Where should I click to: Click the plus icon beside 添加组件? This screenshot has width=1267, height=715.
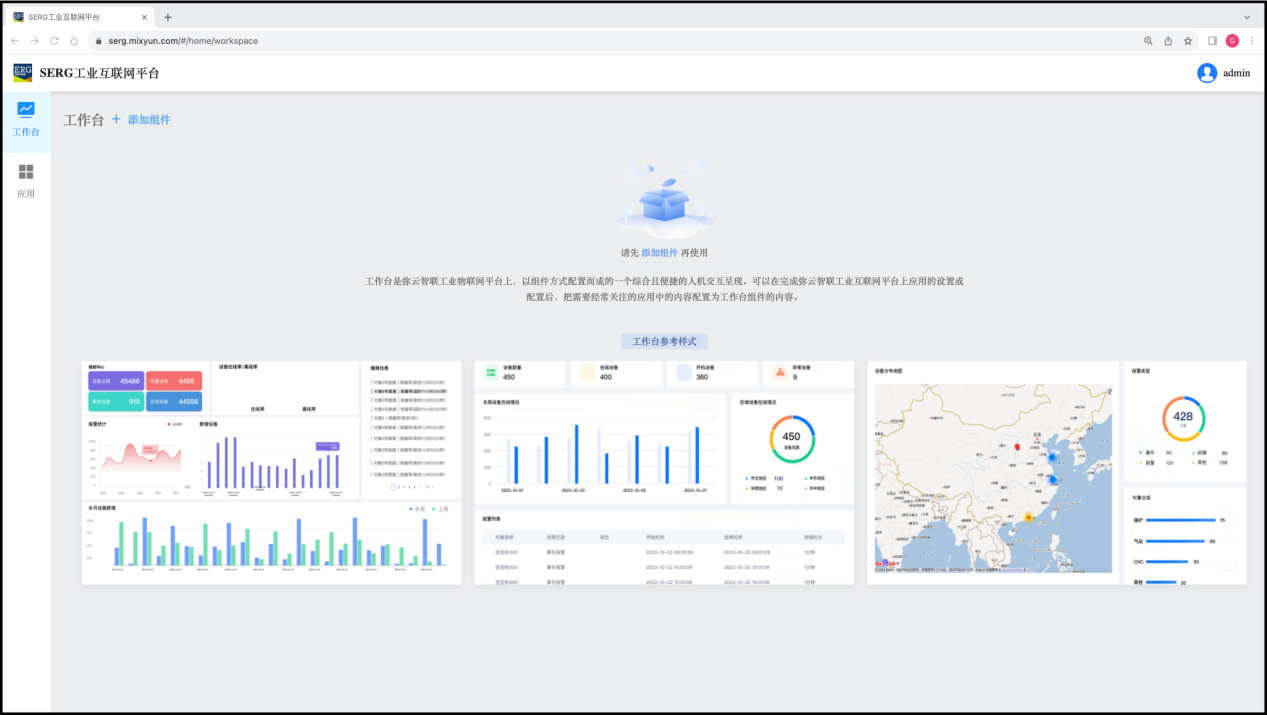[116, 119]
